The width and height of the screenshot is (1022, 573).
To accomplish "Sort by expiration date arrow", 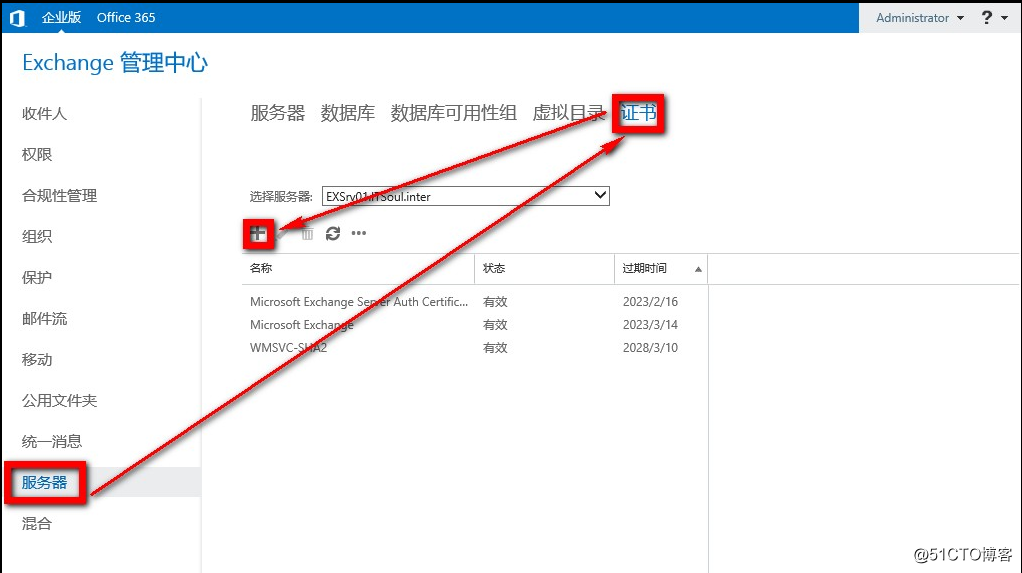I will coord(698,269).
